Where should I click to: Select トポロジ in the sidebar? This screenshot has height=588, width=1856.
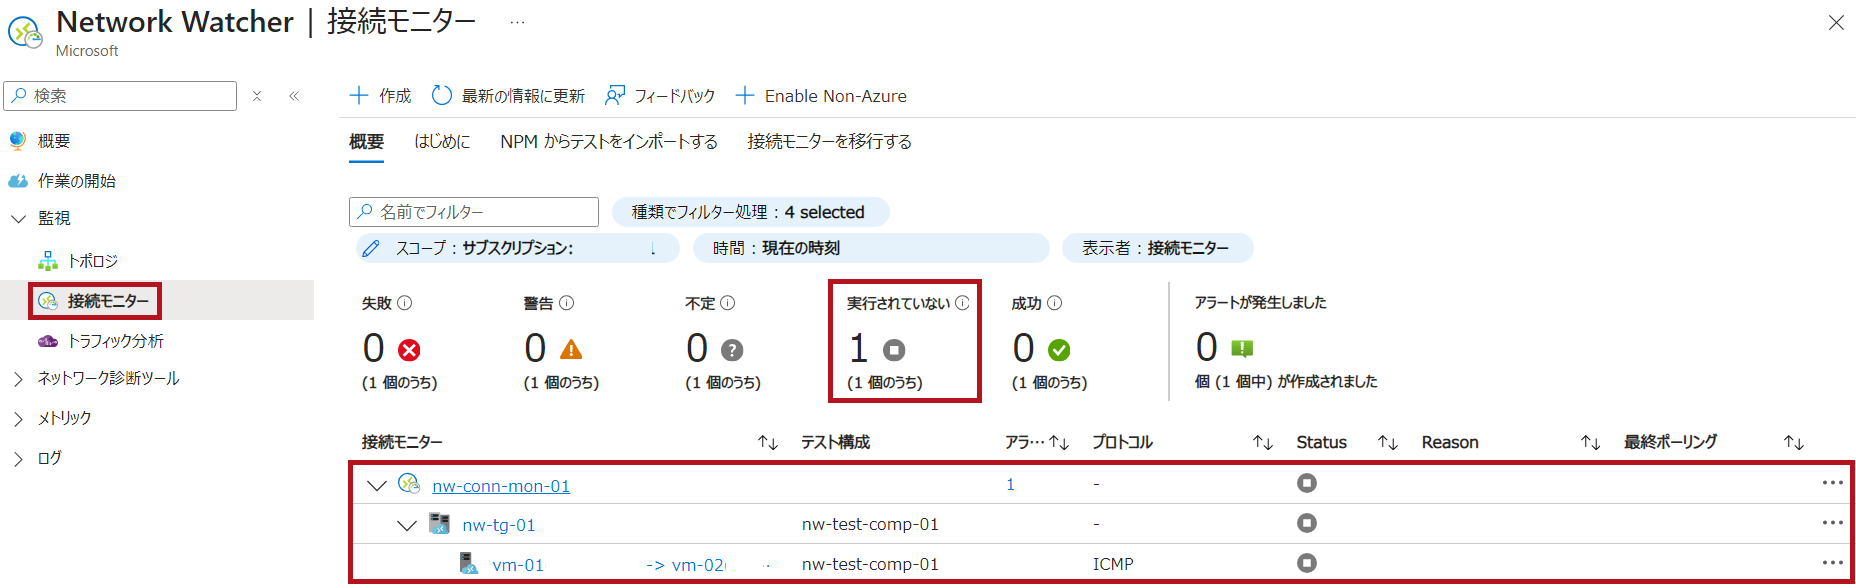pyautogui.click(x=93, y=261)
